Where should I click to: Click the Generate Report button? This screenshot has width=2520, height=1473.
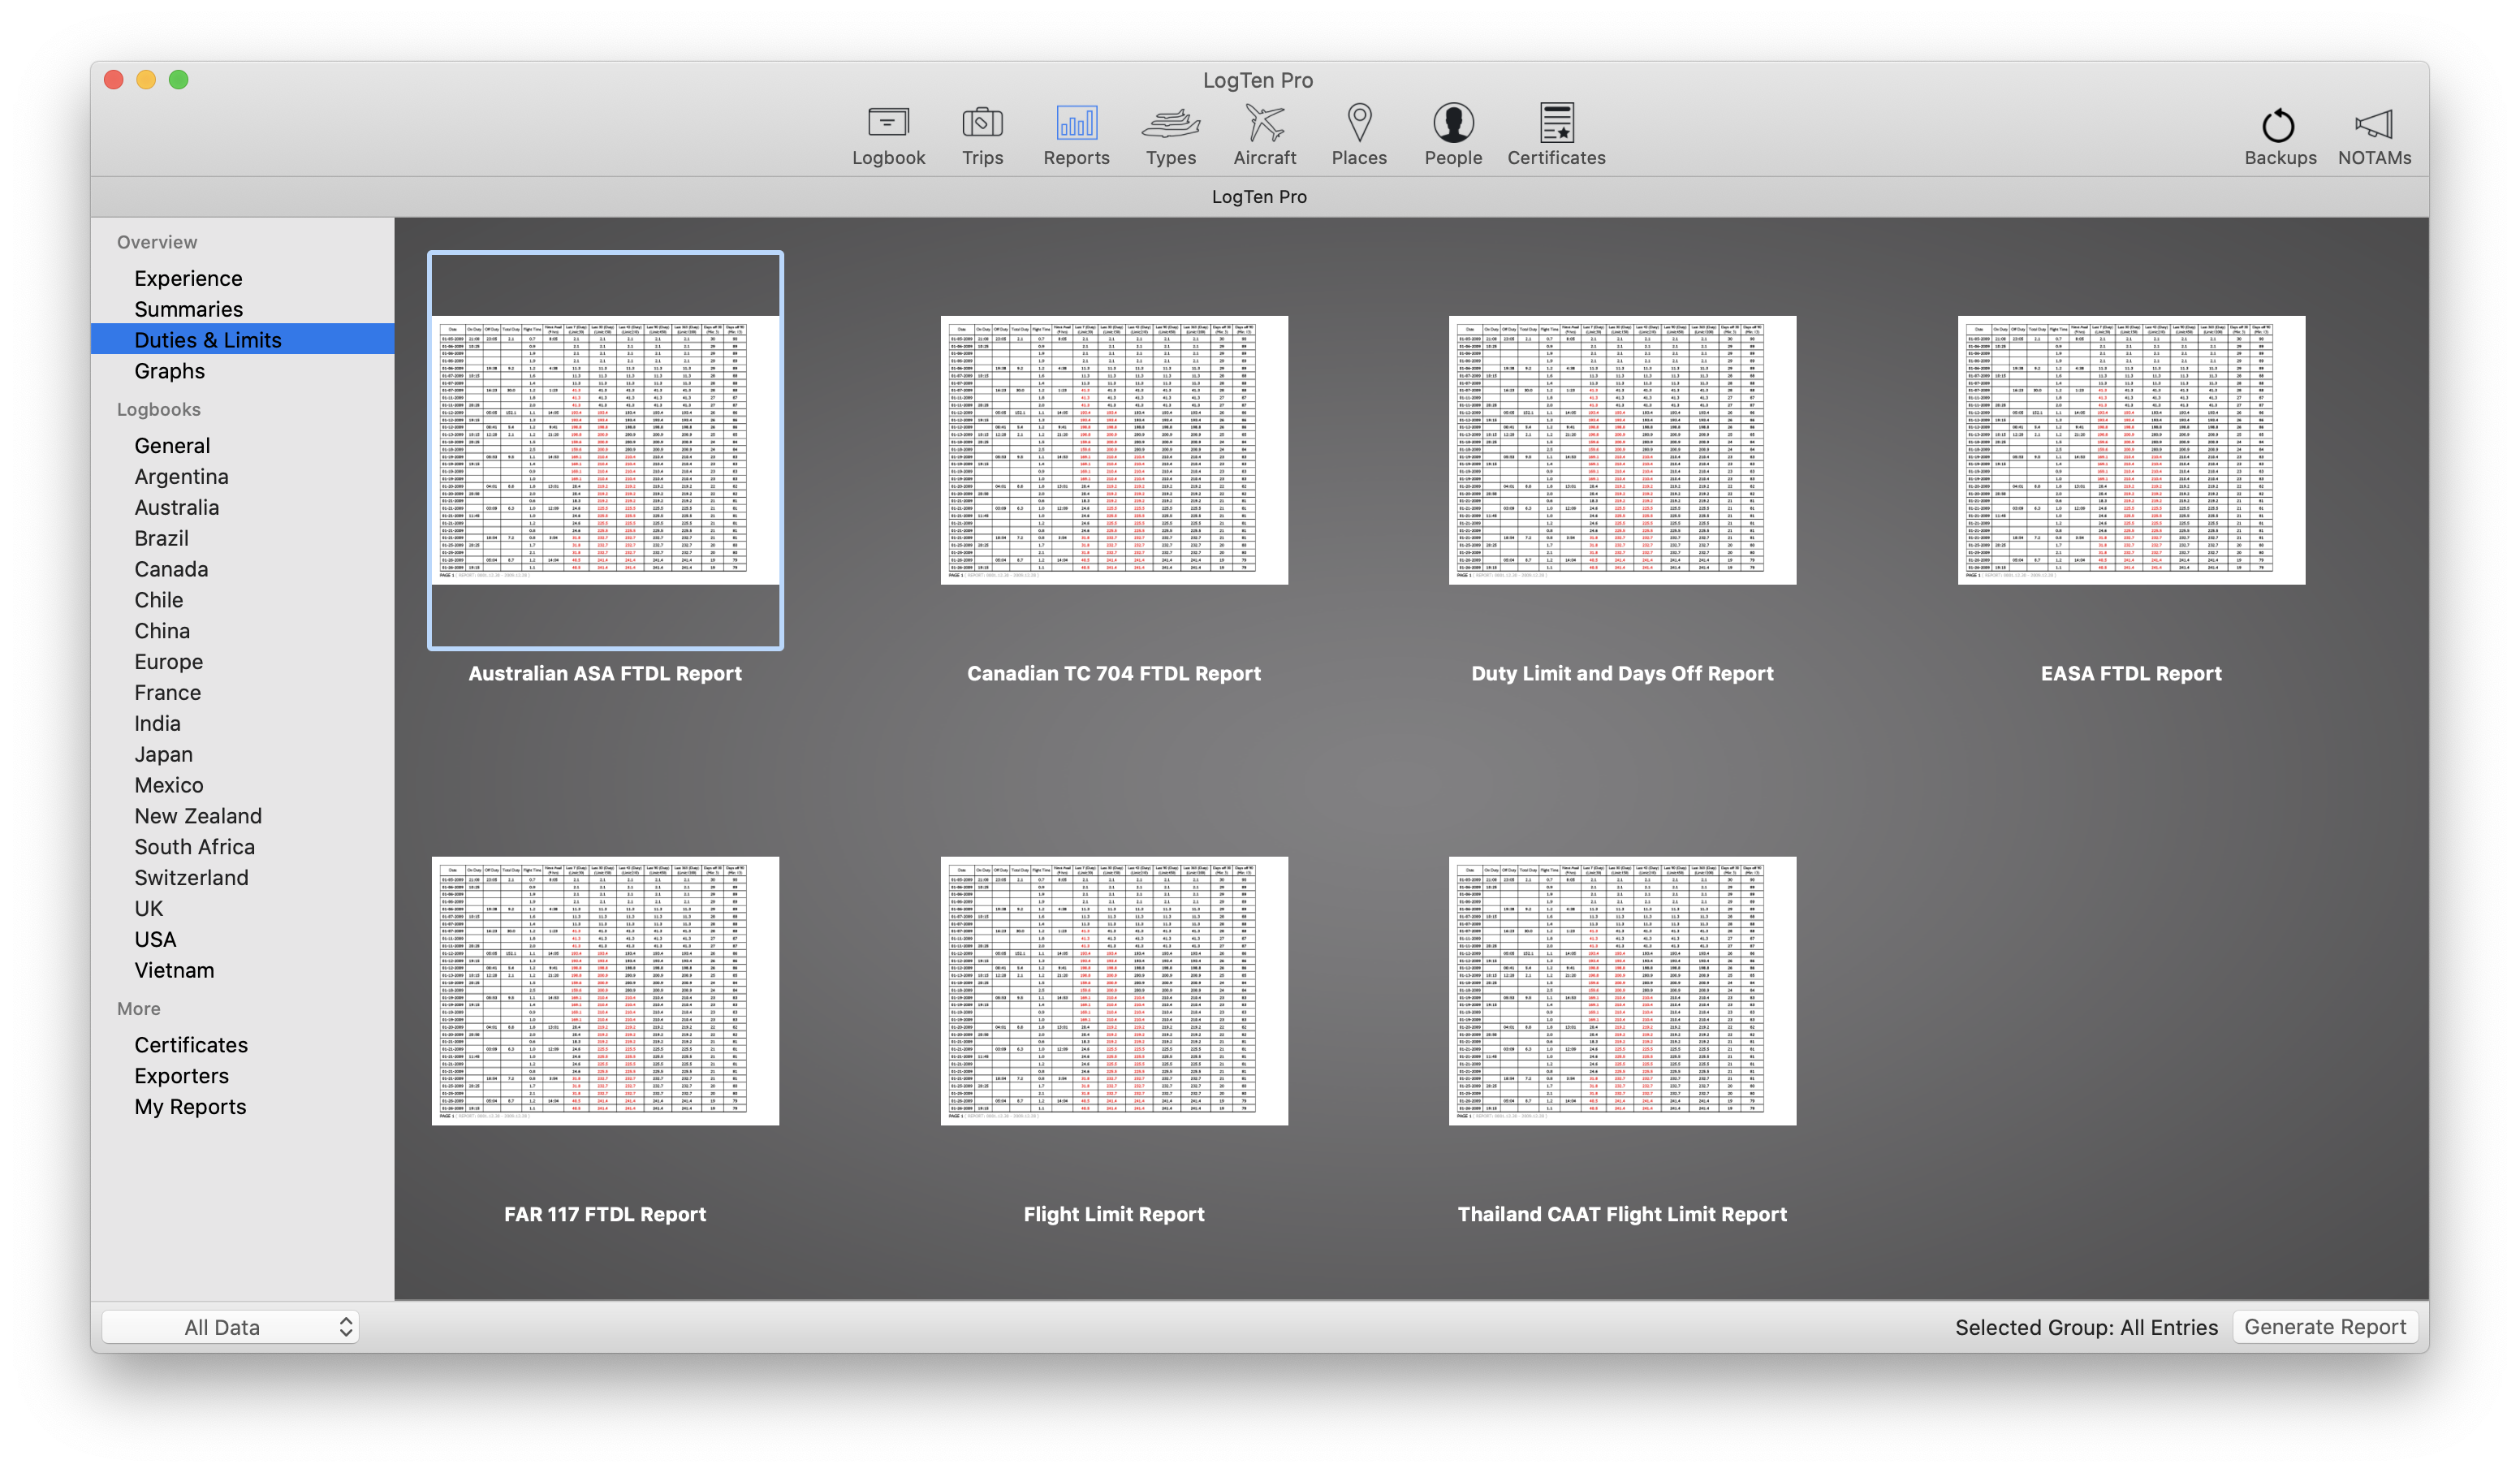pyautogui.click(x=2325, y=1327)
